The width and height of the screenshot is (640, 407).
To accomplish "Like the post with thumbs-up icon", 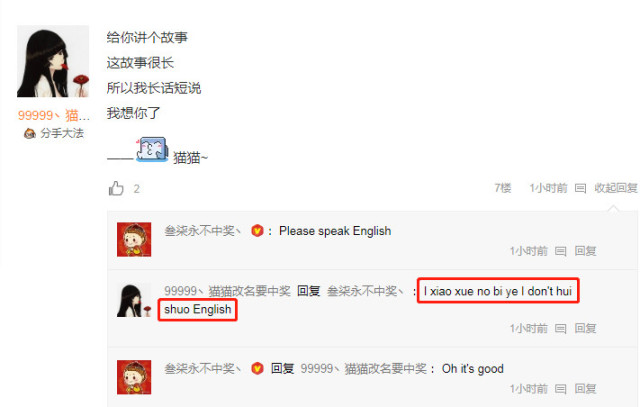I will pos(116,188).
